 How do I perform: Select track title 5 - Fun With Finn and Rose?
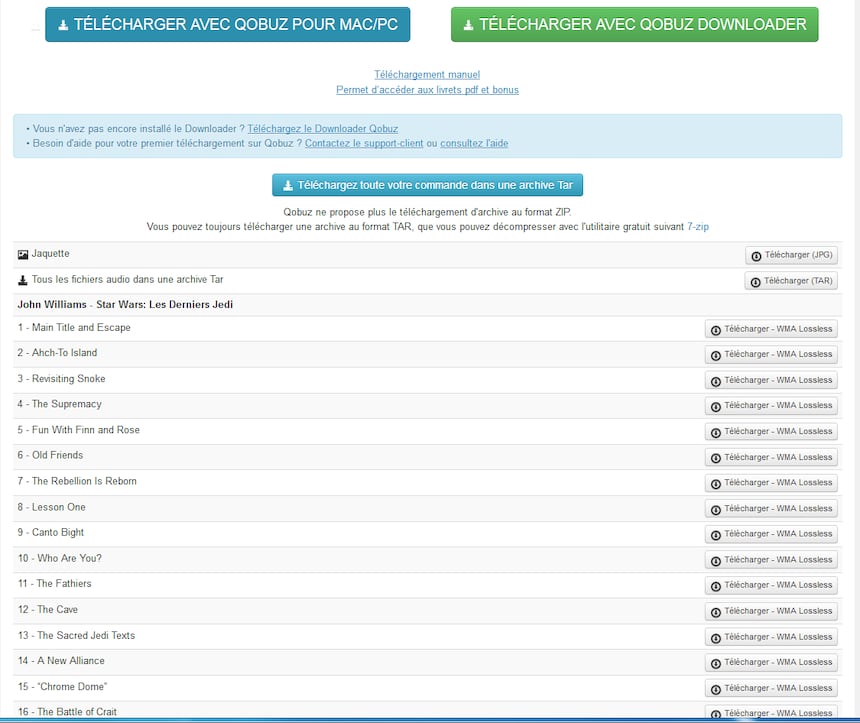tap(78, 430)
